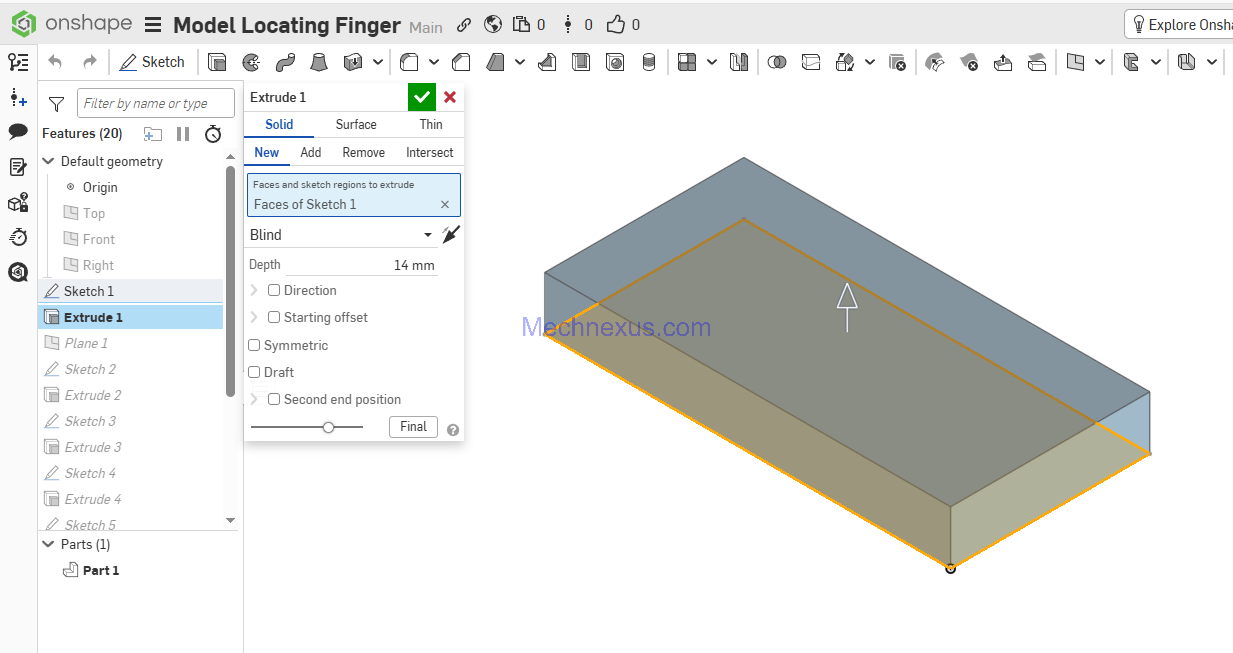
Task: Select the Rib tool
Action: [547, 62]
